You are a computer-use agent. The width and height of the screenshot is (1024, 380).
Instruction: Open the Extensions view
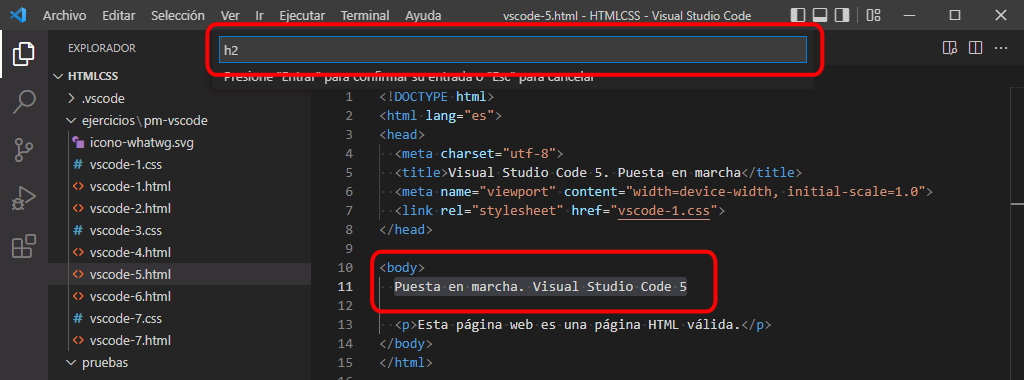tap(24, 247)
